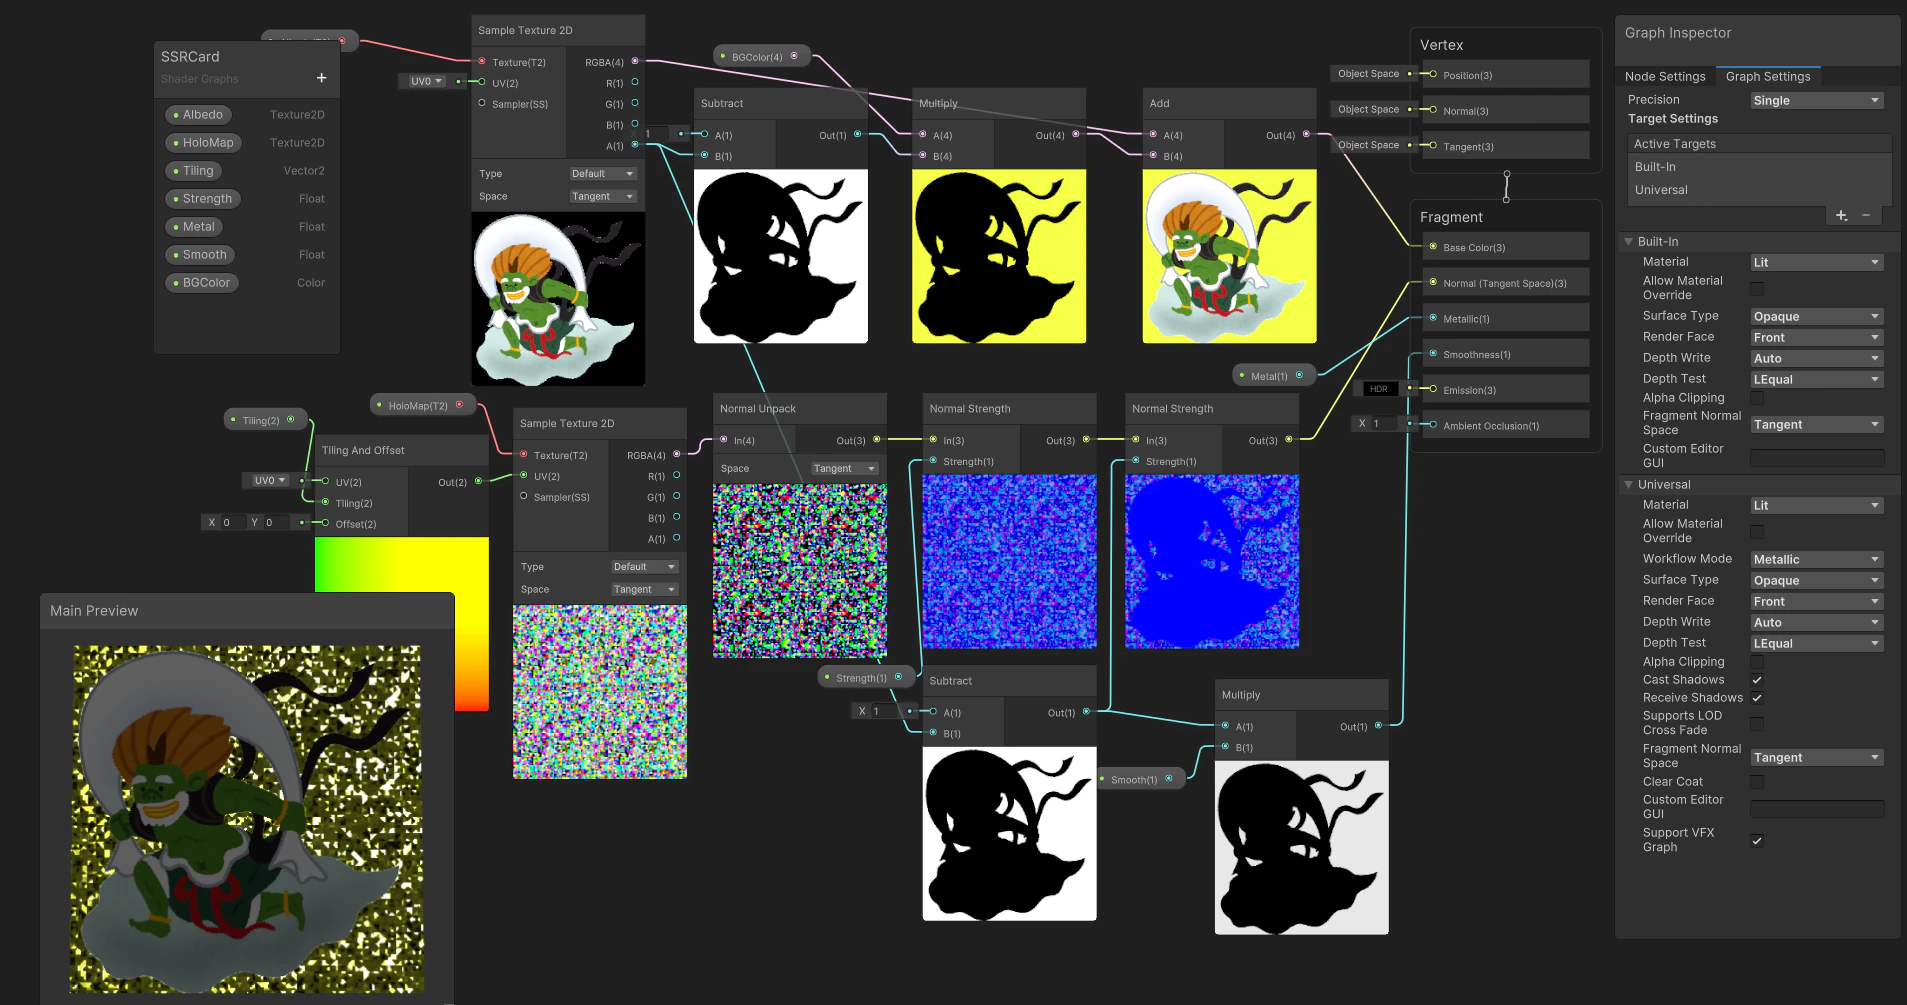Remove the active target with the minus icon
Viewport: 1907px width, 1005px height.
1866,216
